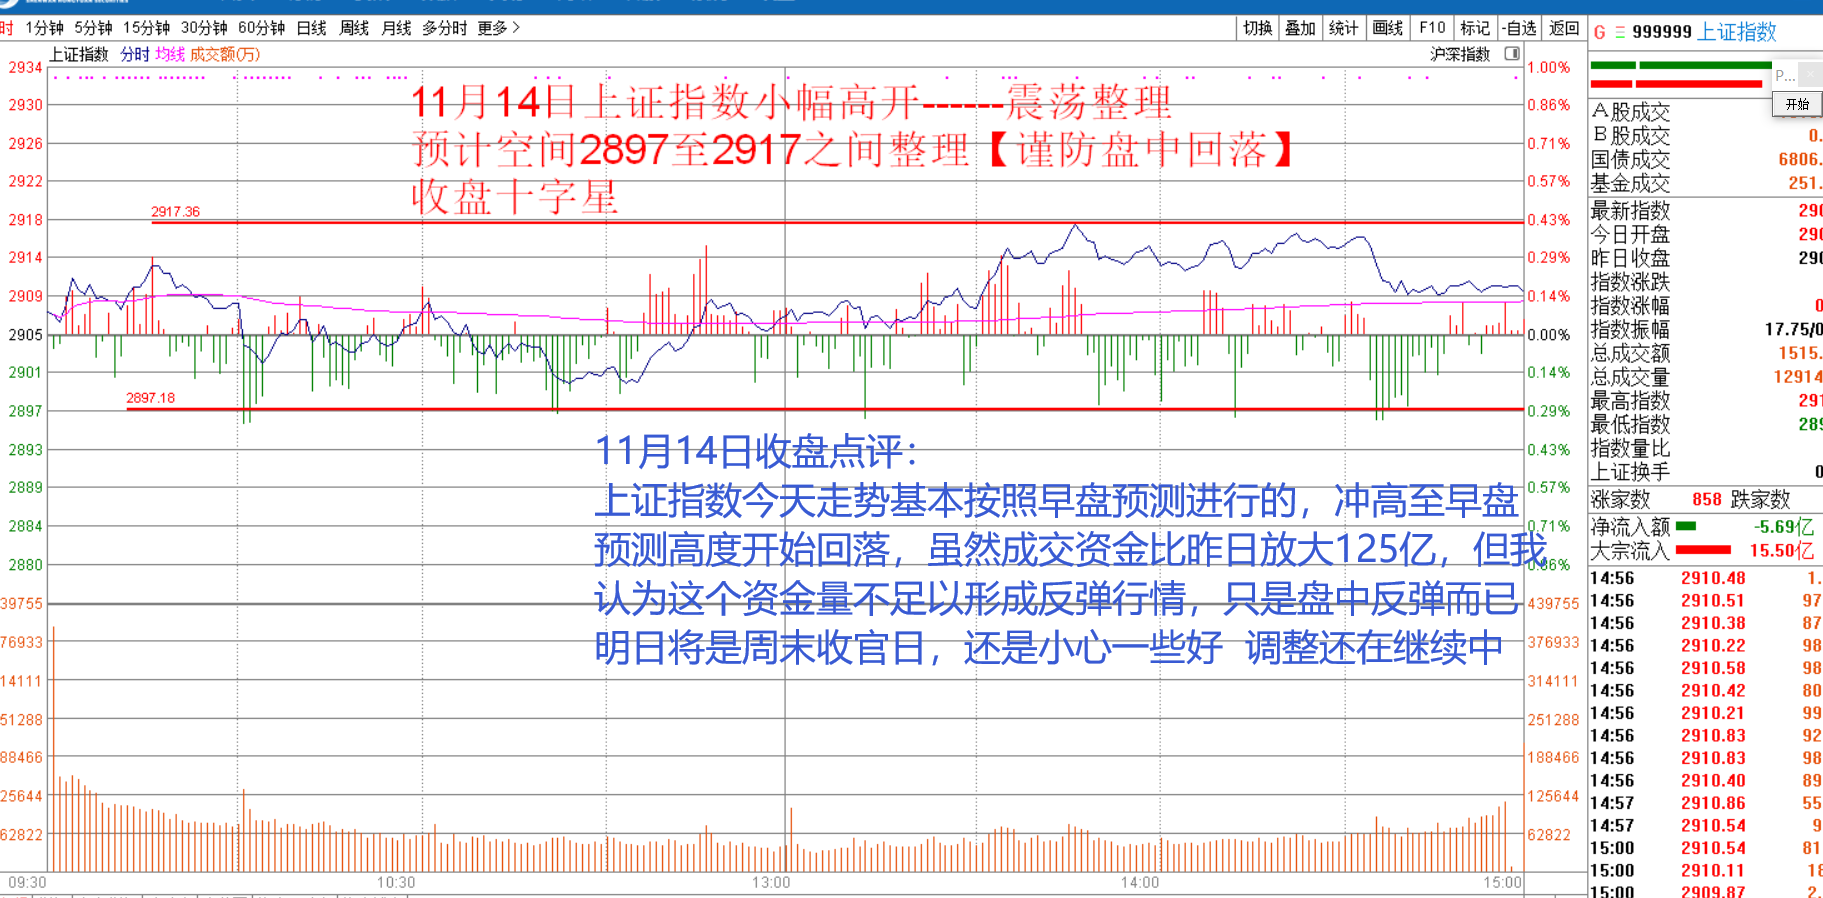Click the 总成交量 row
This screenshot has width=1823, height=898.
[x=1706, y=377]
